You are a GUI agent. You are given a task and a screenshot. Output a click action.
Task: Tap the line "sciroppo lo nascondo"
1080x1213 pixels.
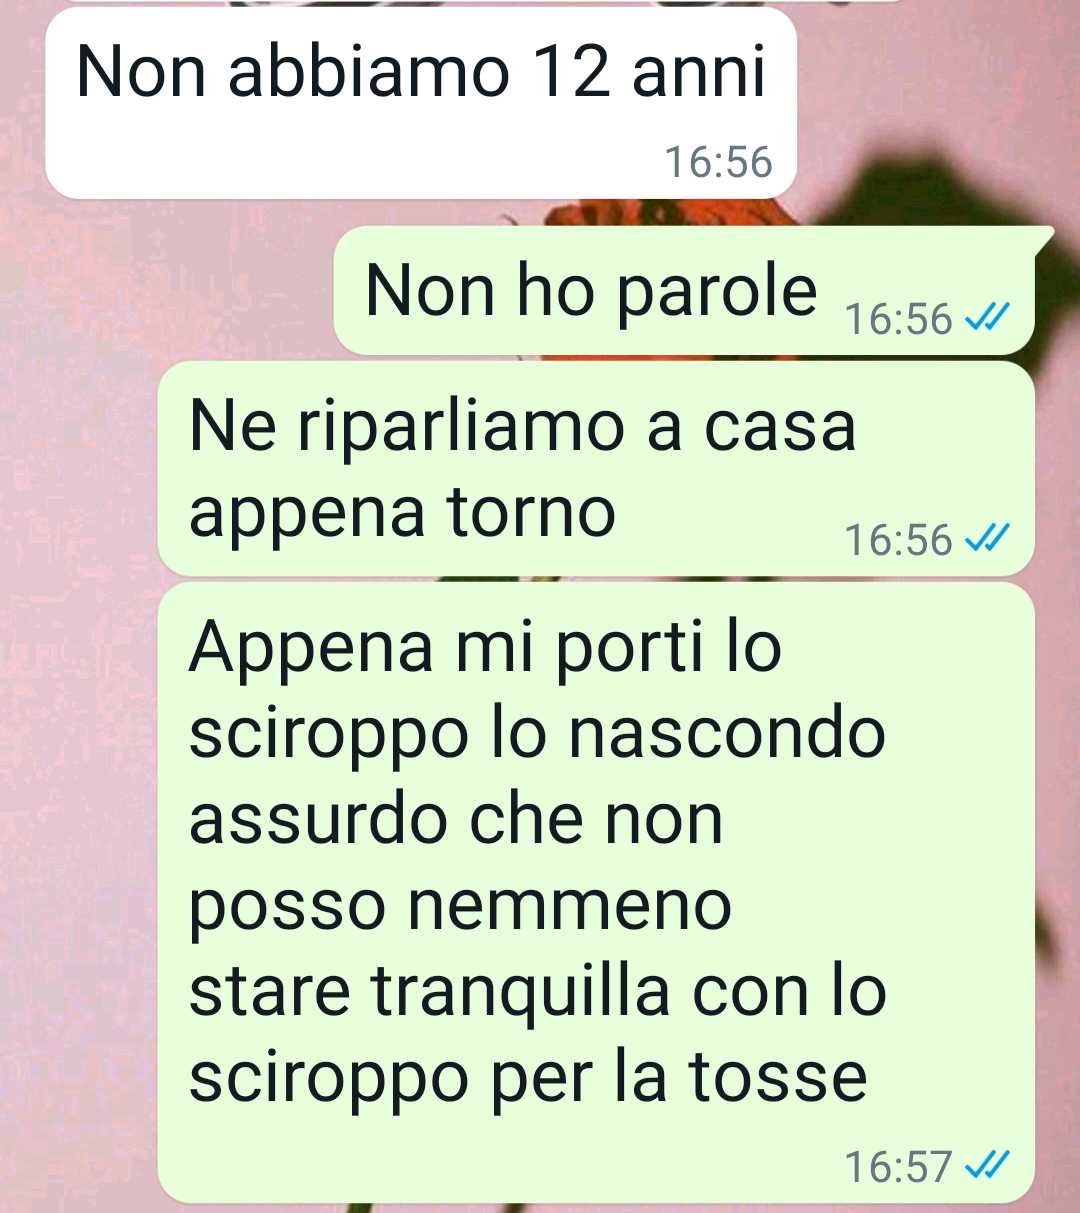(x=537, y=735)
